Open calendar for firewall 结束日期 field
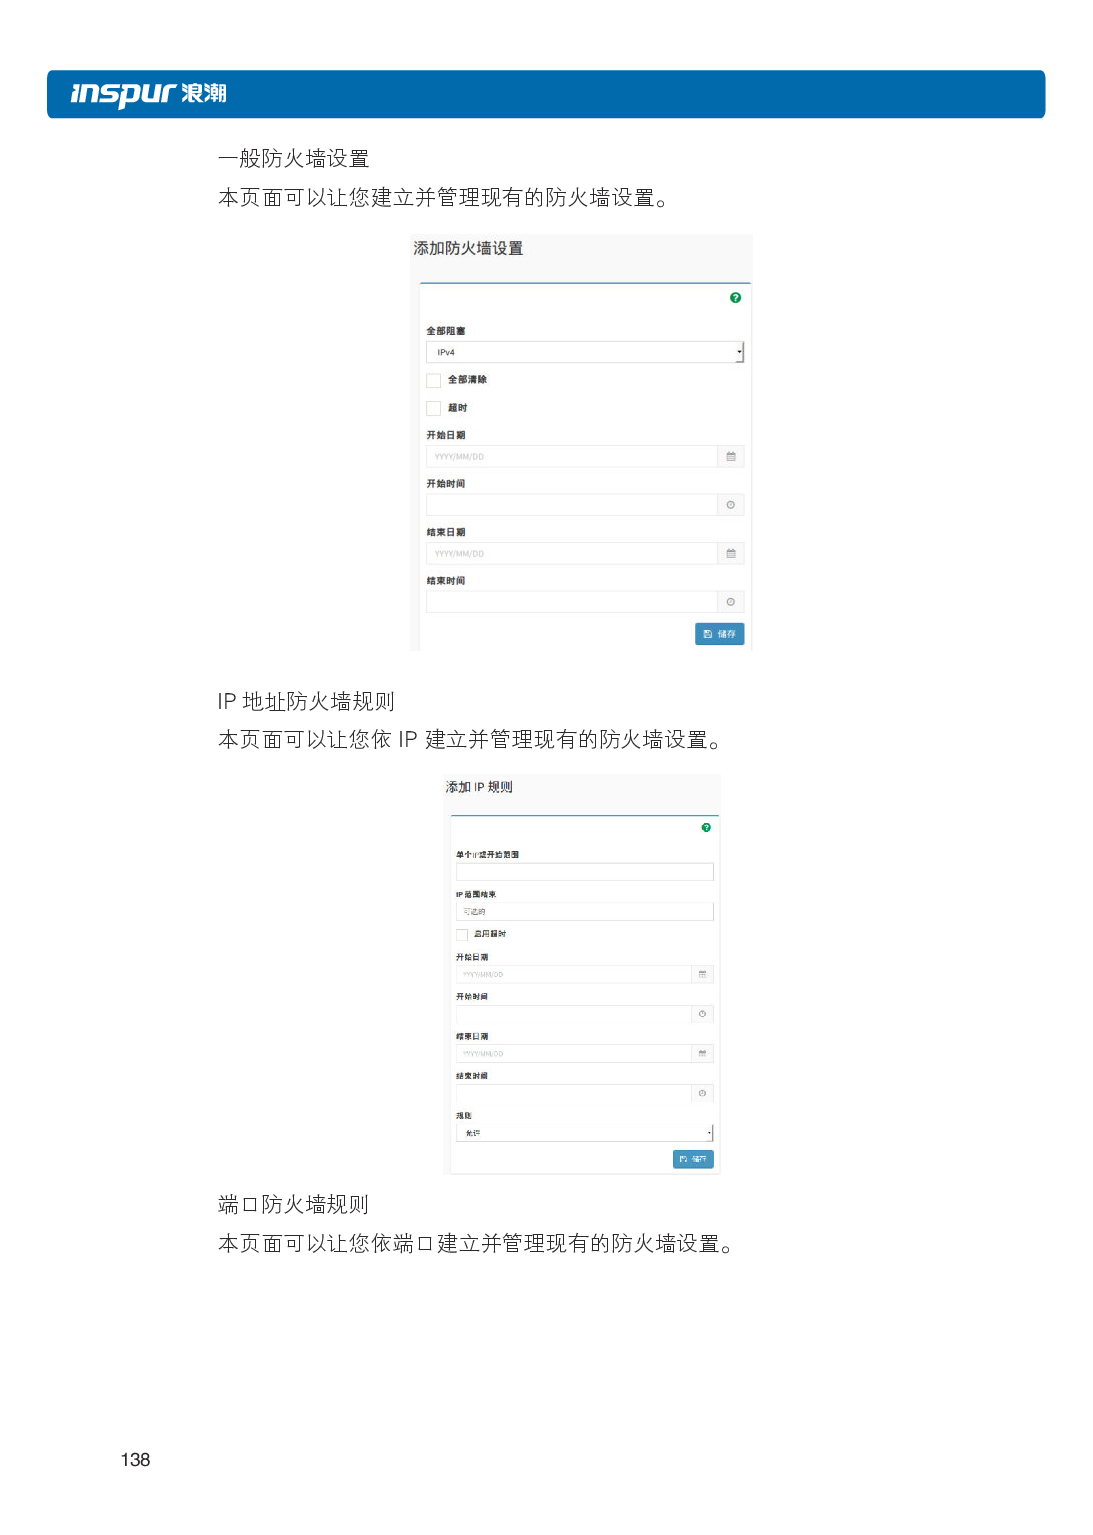1093x1535 pixels. pos(731,554)
